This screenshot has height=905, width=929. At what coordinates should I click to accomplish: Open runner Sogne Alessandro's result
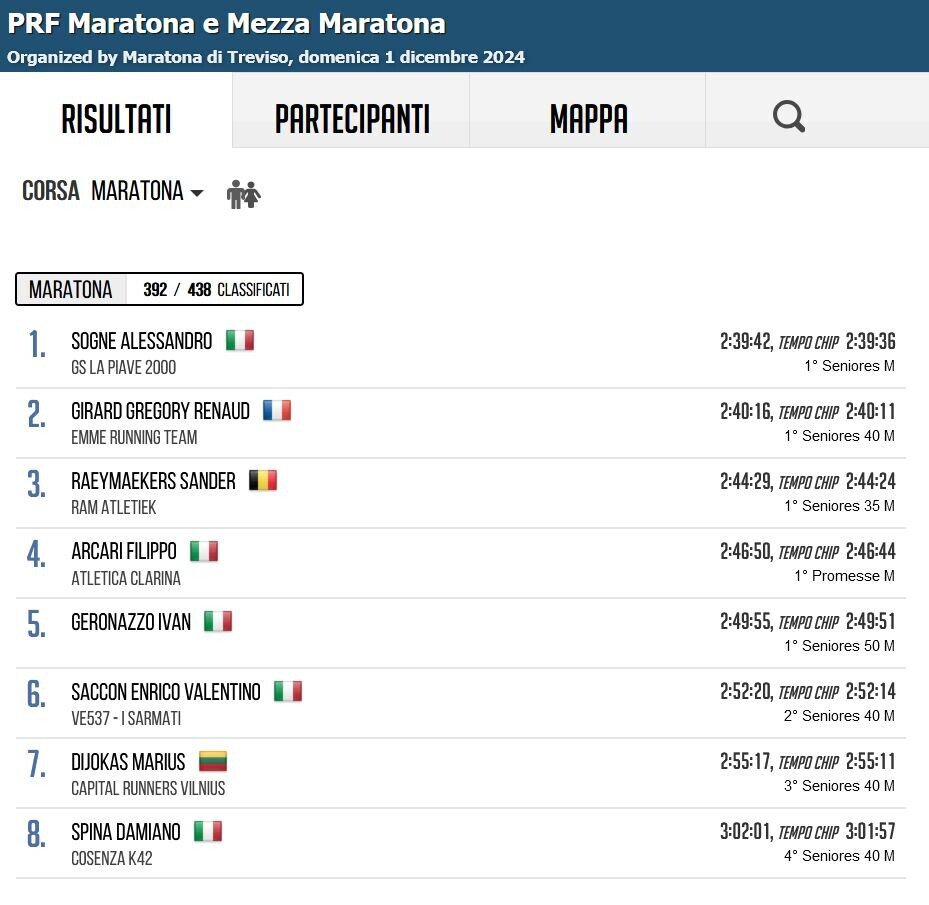[142, 341]
